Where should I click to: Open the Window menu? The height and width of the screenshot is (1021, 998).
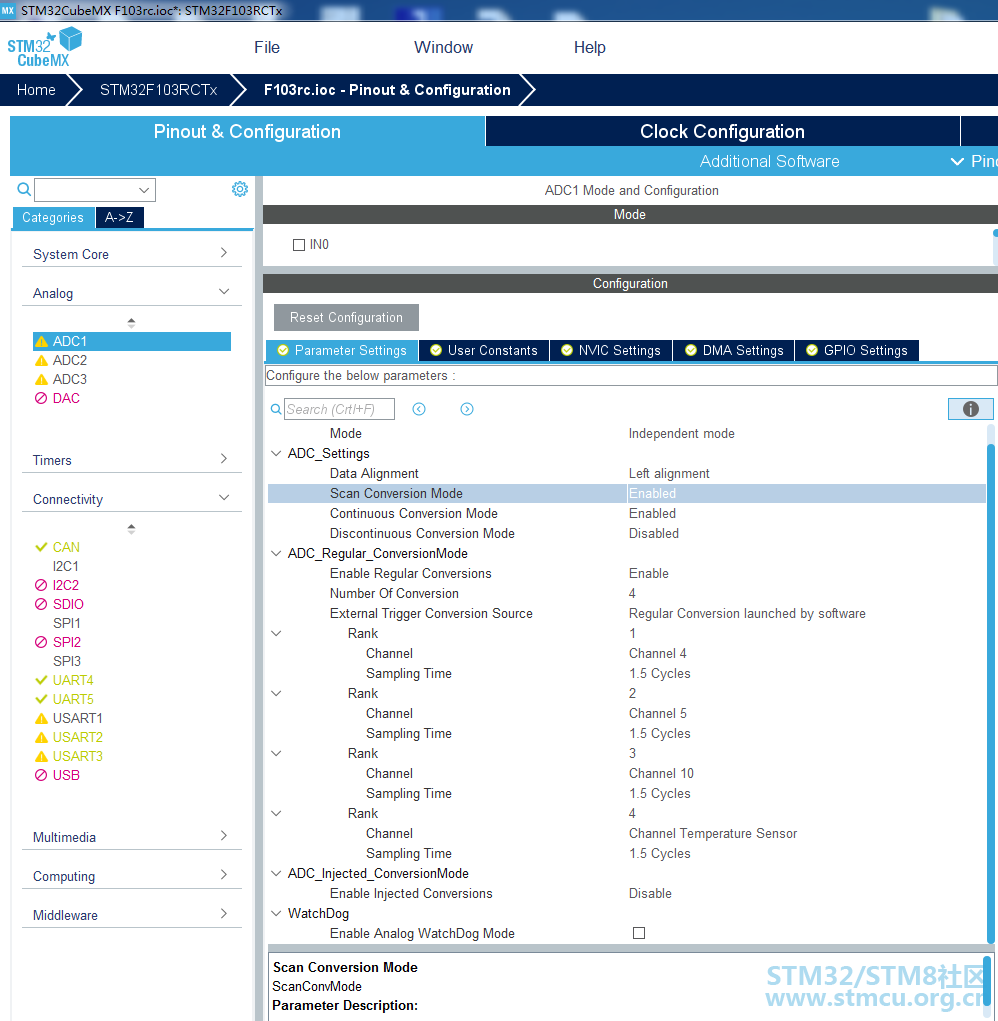coord(443,48)
